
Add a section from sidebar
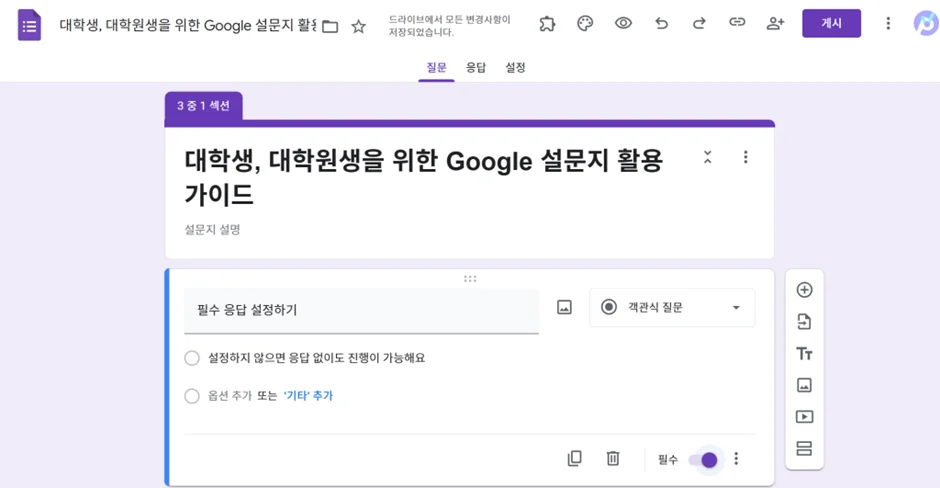coord(804,448)
